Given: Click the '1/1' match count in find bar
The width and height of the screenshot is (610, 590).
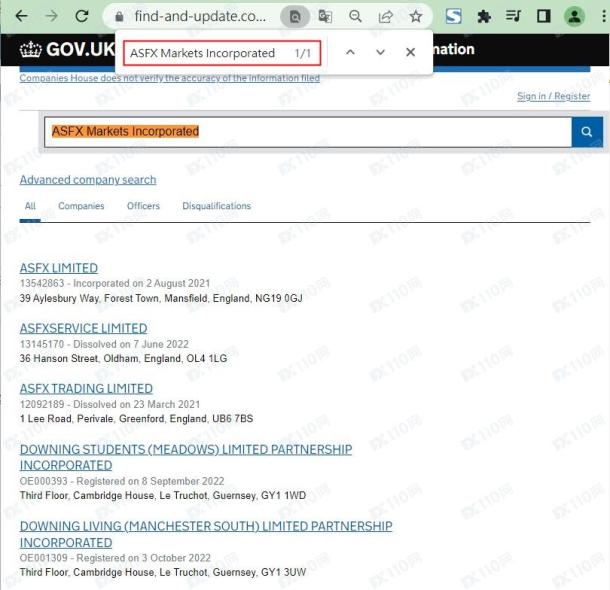Looking at the screenshot, I should (303, 53).
